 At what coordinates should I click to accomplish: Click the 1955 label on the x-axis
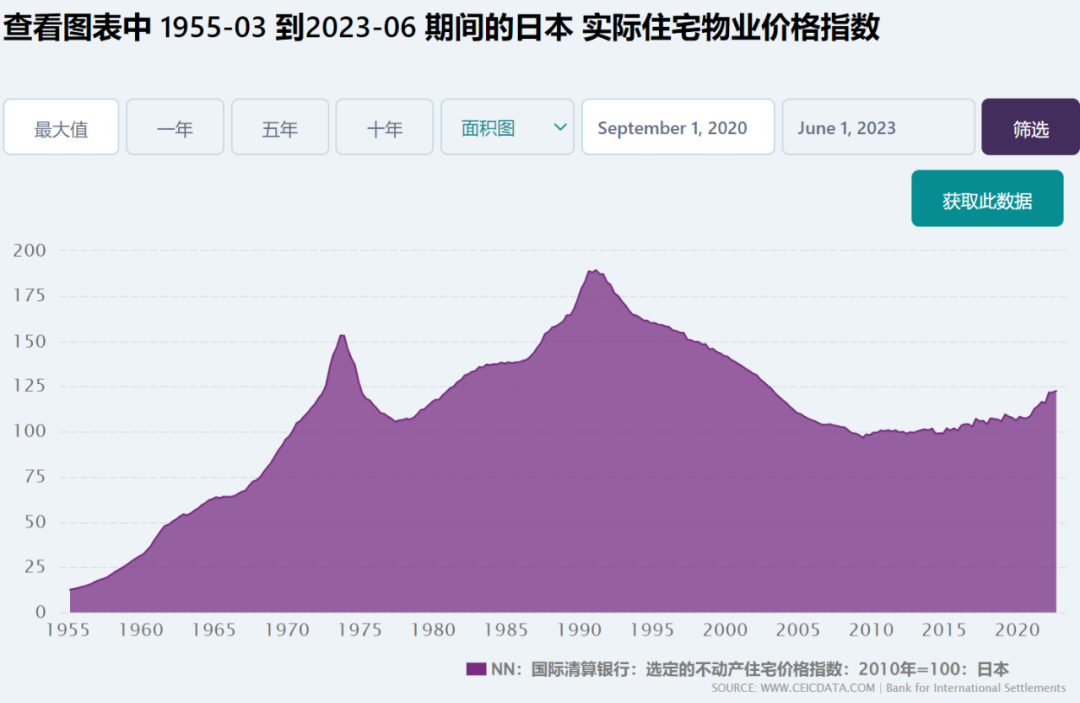68,629
